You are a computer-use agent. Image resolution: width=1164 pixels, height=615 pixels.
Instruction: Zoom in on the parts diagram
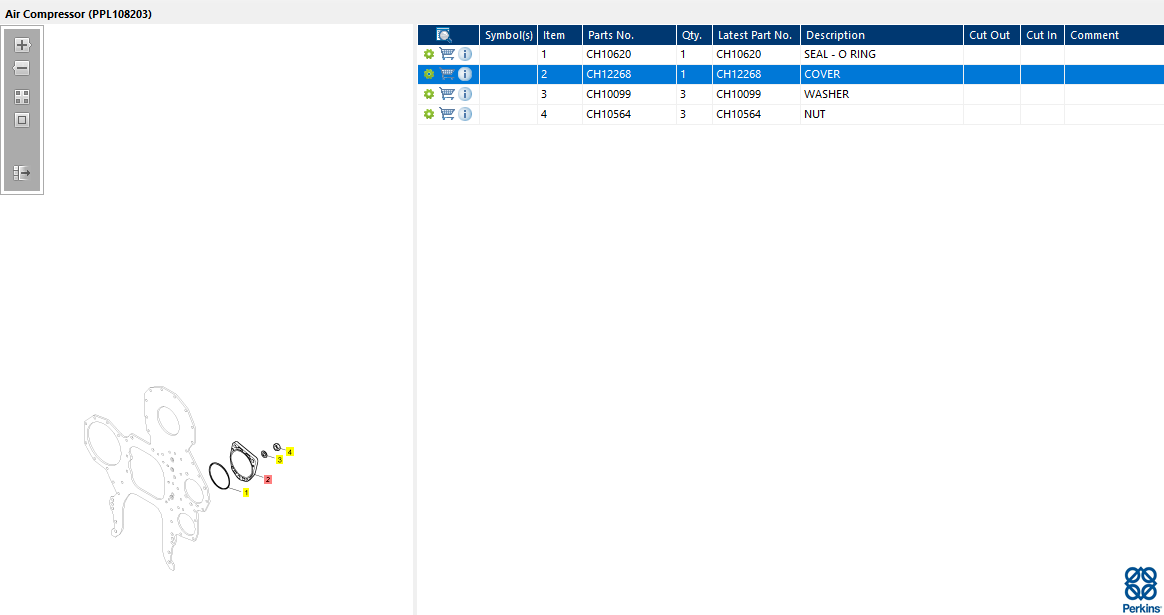(22, 45)
